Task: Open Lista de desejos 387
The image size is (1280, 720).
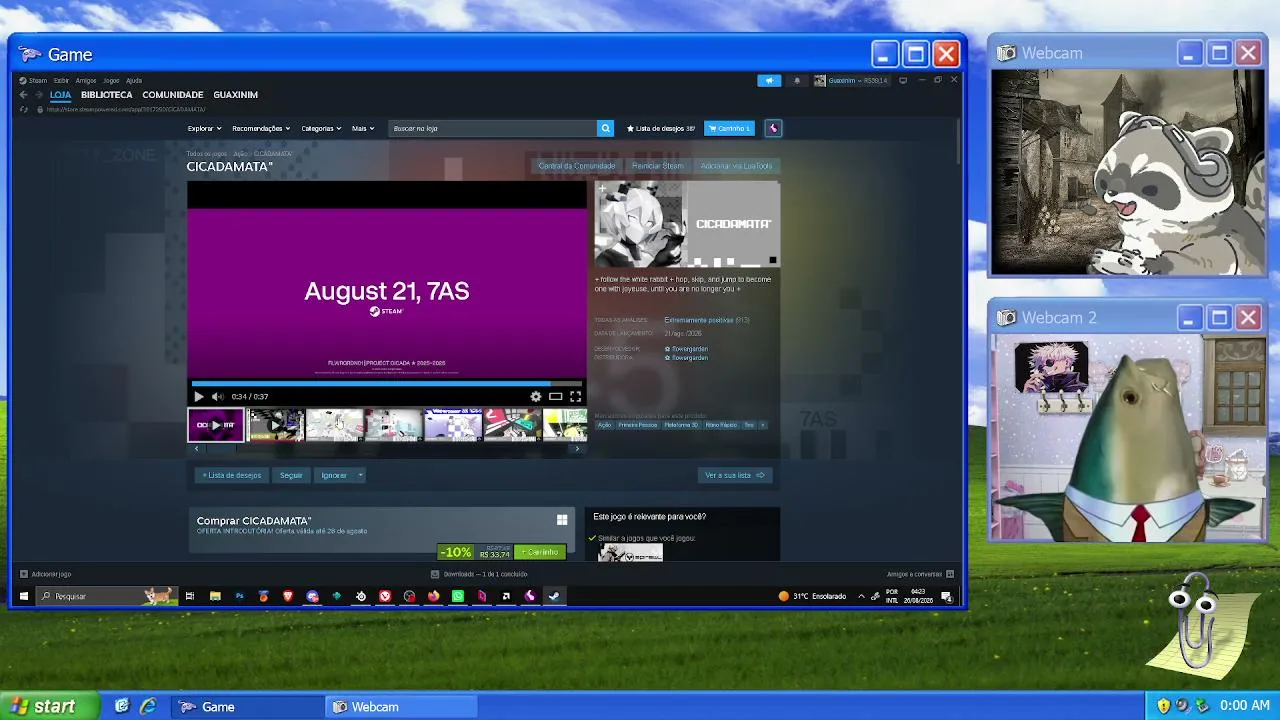Action: (x=661, y=128)
